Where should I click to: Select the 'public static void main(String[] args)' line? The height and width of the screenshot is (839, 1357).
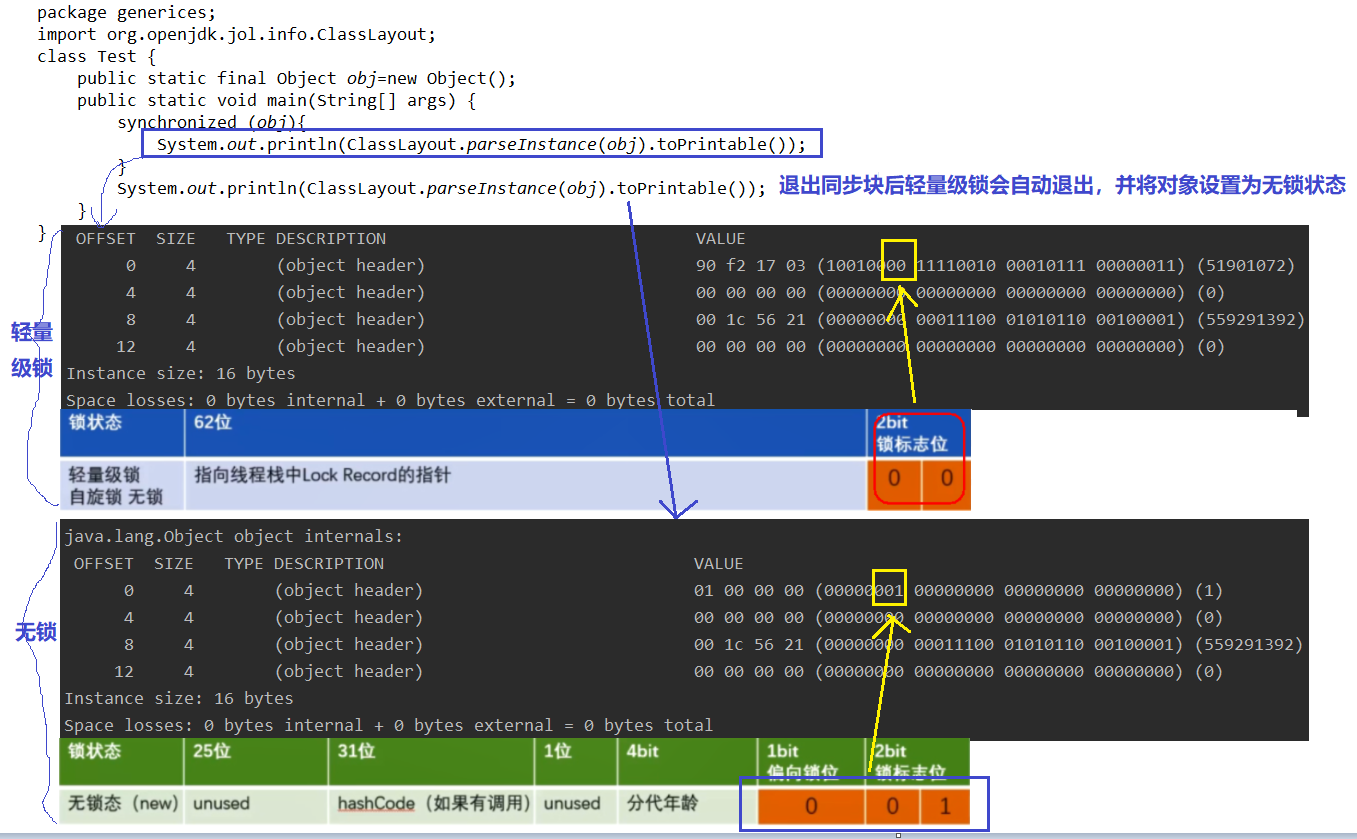coord(276,101)
